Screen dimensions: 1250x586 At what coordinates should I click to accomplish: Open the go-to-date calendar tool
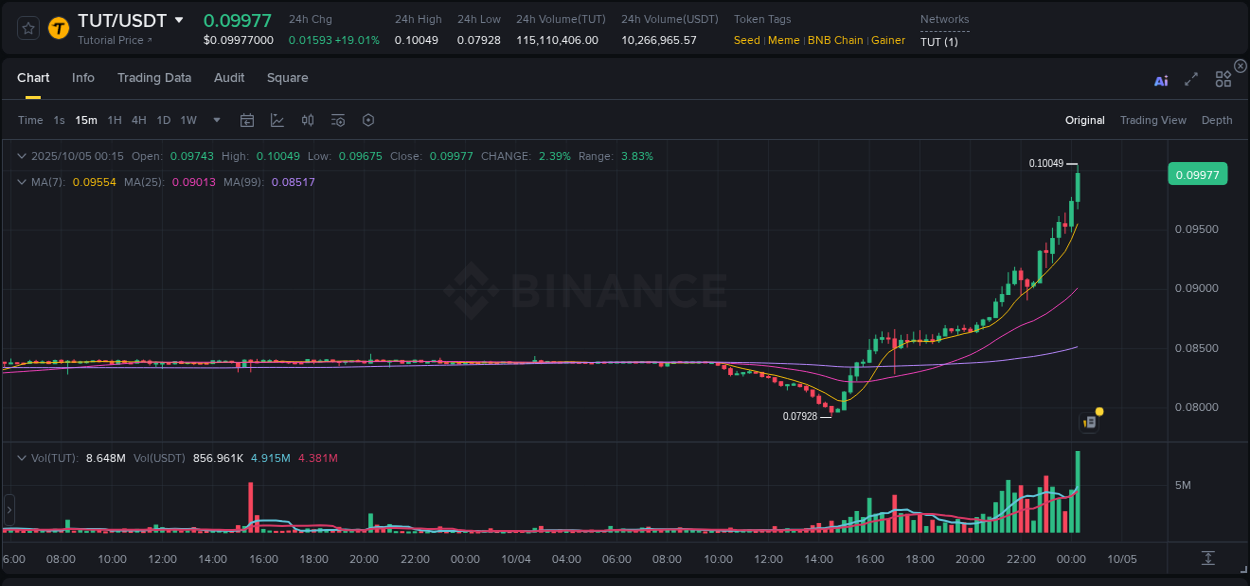[x=247, y=119]
